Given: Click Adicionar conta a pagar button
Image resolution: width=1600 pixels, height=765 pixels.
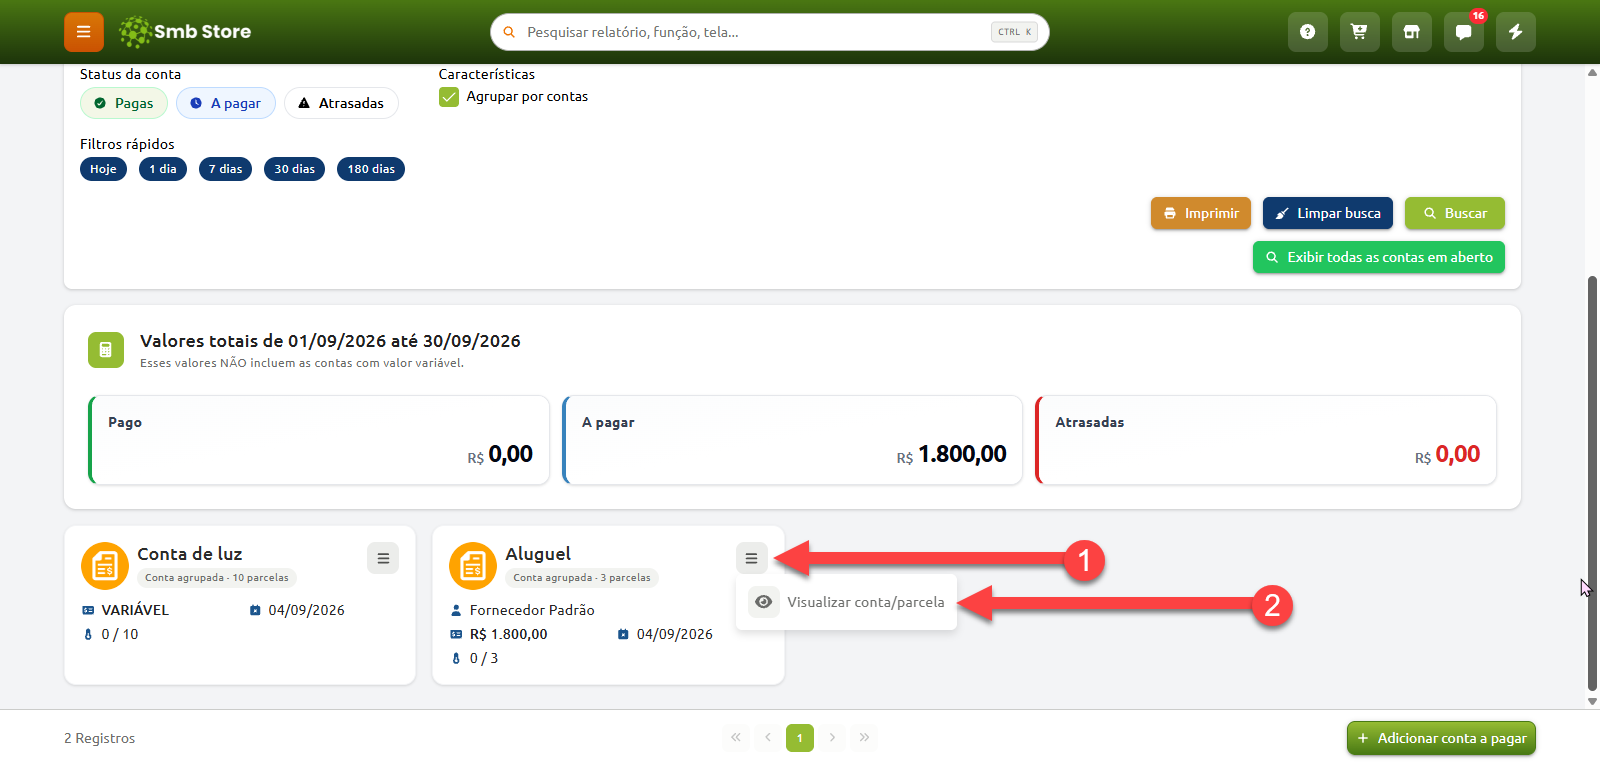Looking at the screenshot, I should [x=1441, y=738].
